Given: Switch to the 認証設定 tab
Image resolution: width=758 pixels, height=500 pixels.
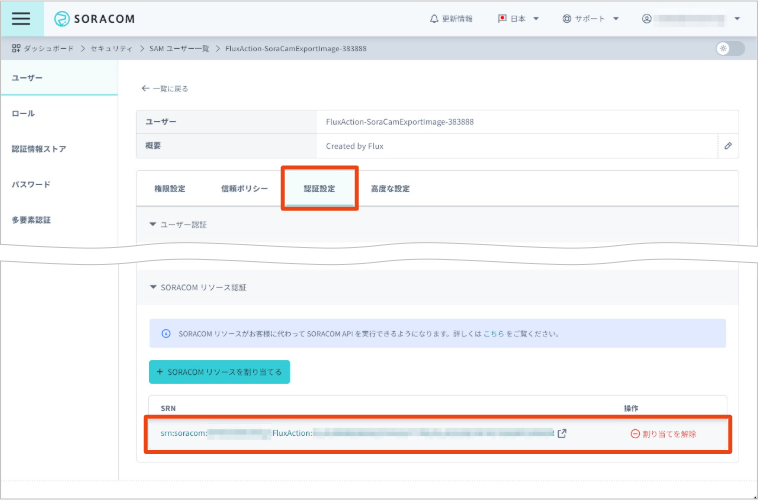Looking at the screenshot, I should click(320, 189).
